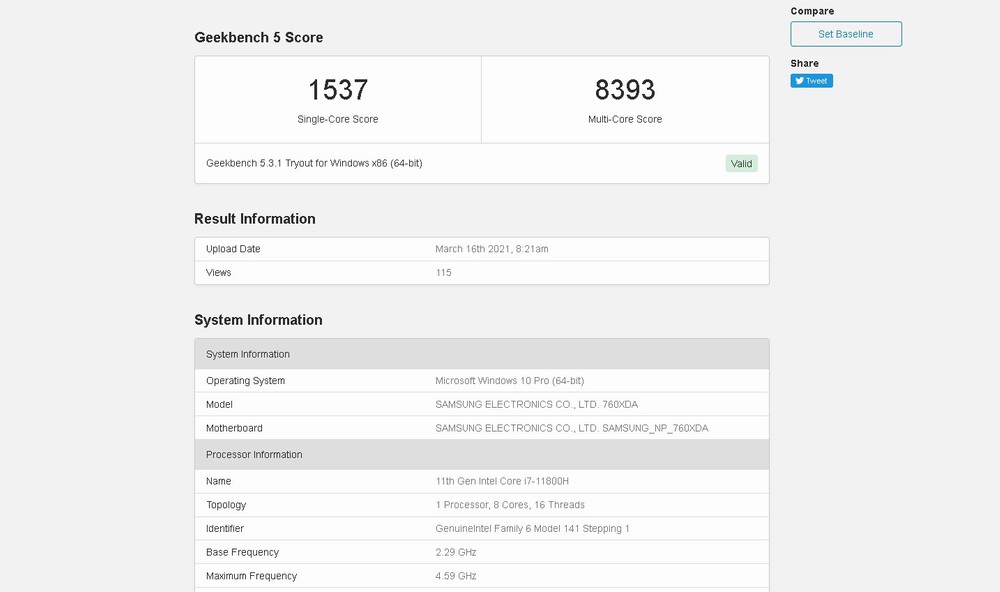The image size is (1000, 592).
Task: Click the processor Name label
Action: coord(218,481)
